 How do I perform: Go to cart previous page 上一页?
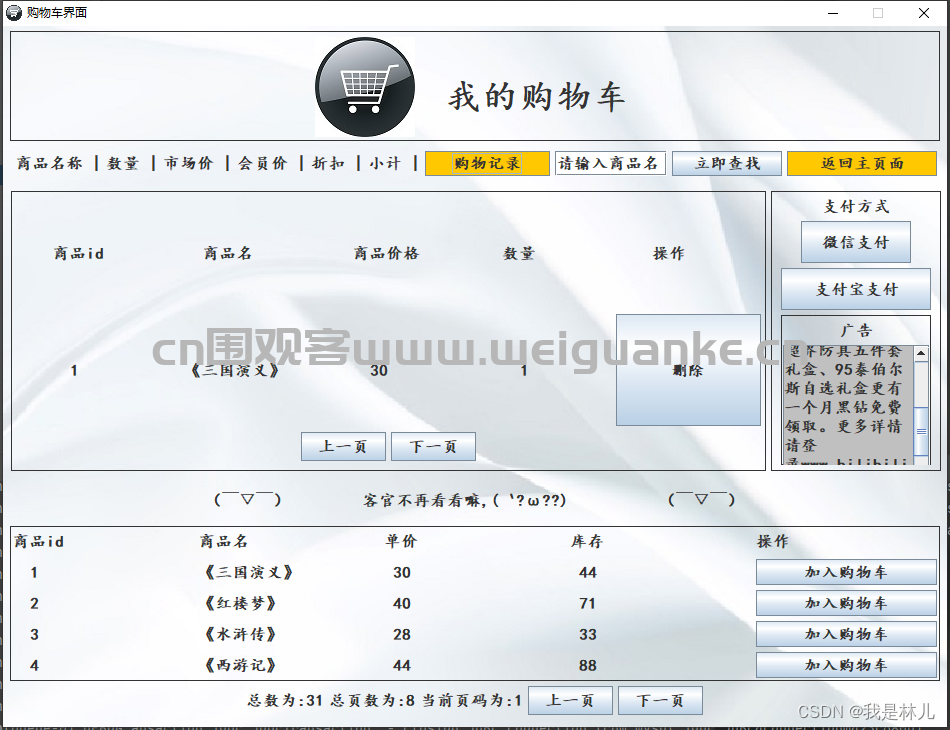pyautogui.click(x=343, y=446)
